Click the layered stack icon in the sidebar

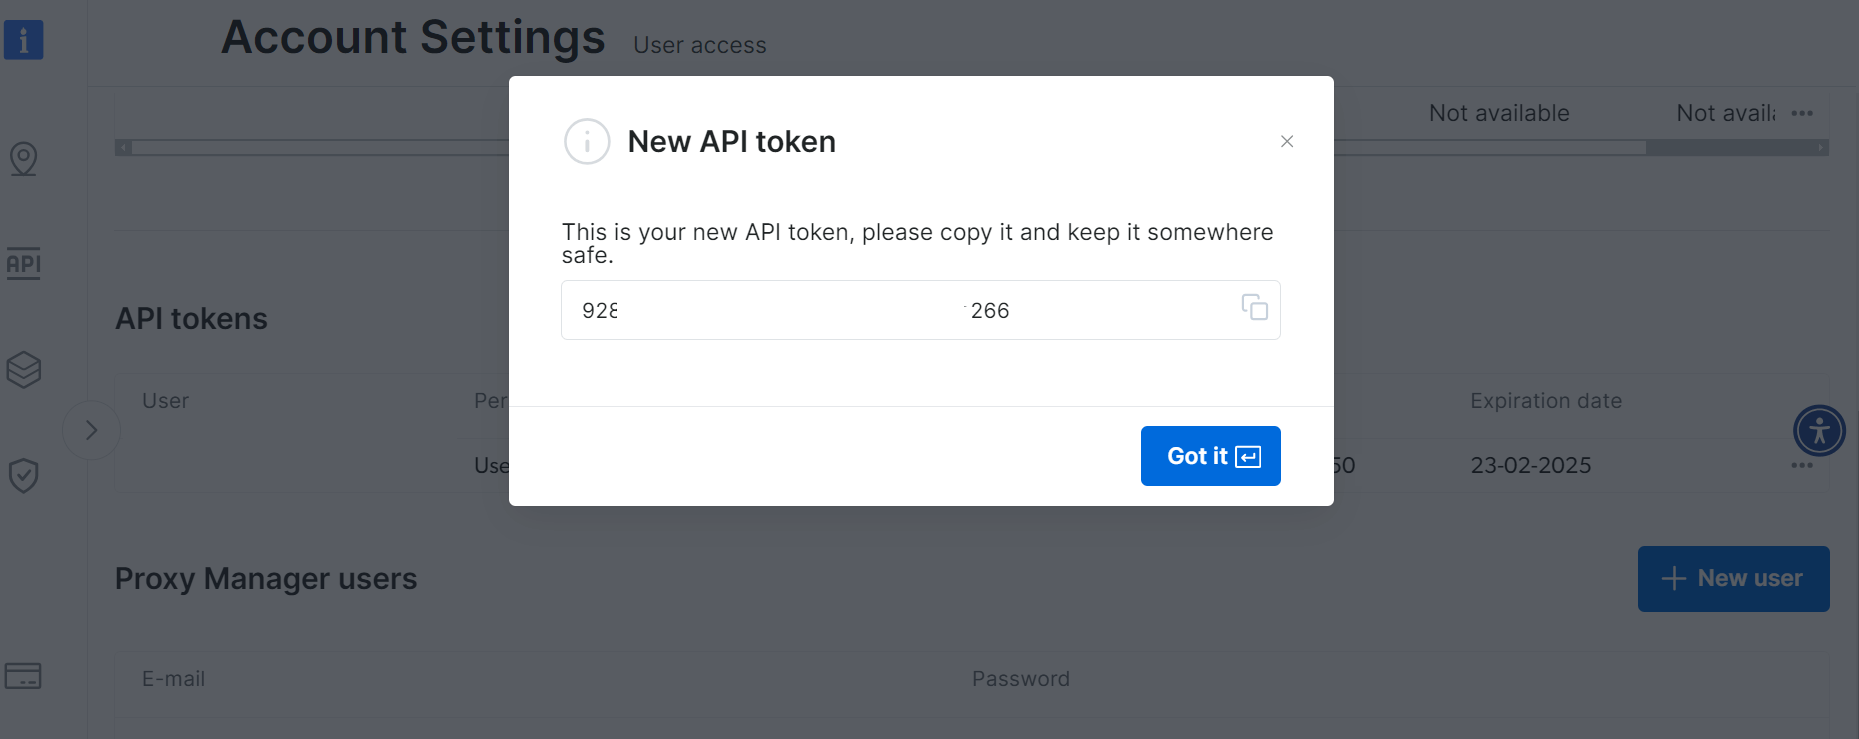click(x=22, y=369)
